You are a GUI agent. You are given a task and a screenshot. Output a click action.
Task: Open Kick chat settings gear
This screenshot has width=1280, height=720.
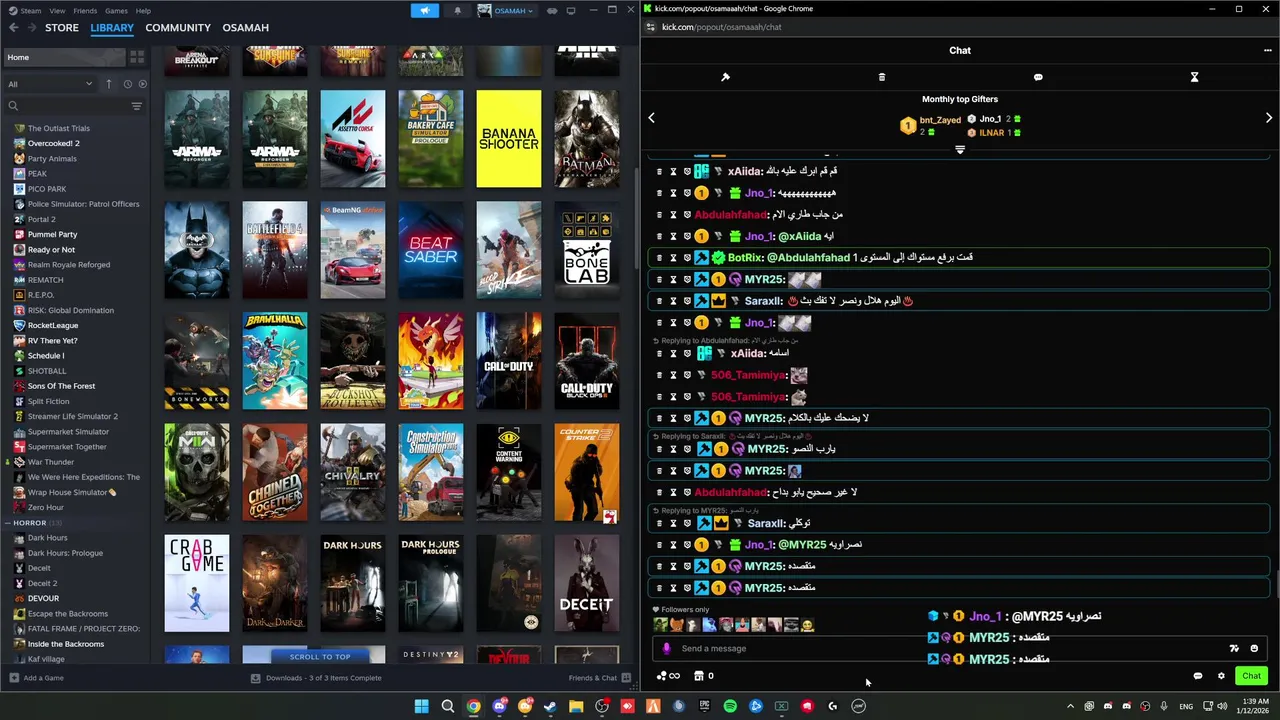point(1221,676)
